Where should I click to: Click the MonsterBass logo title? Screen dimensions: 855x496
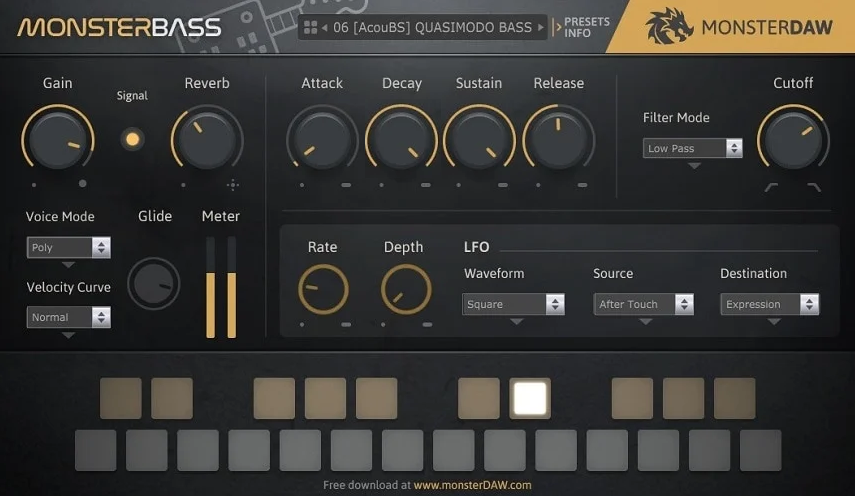coord(119,27)
